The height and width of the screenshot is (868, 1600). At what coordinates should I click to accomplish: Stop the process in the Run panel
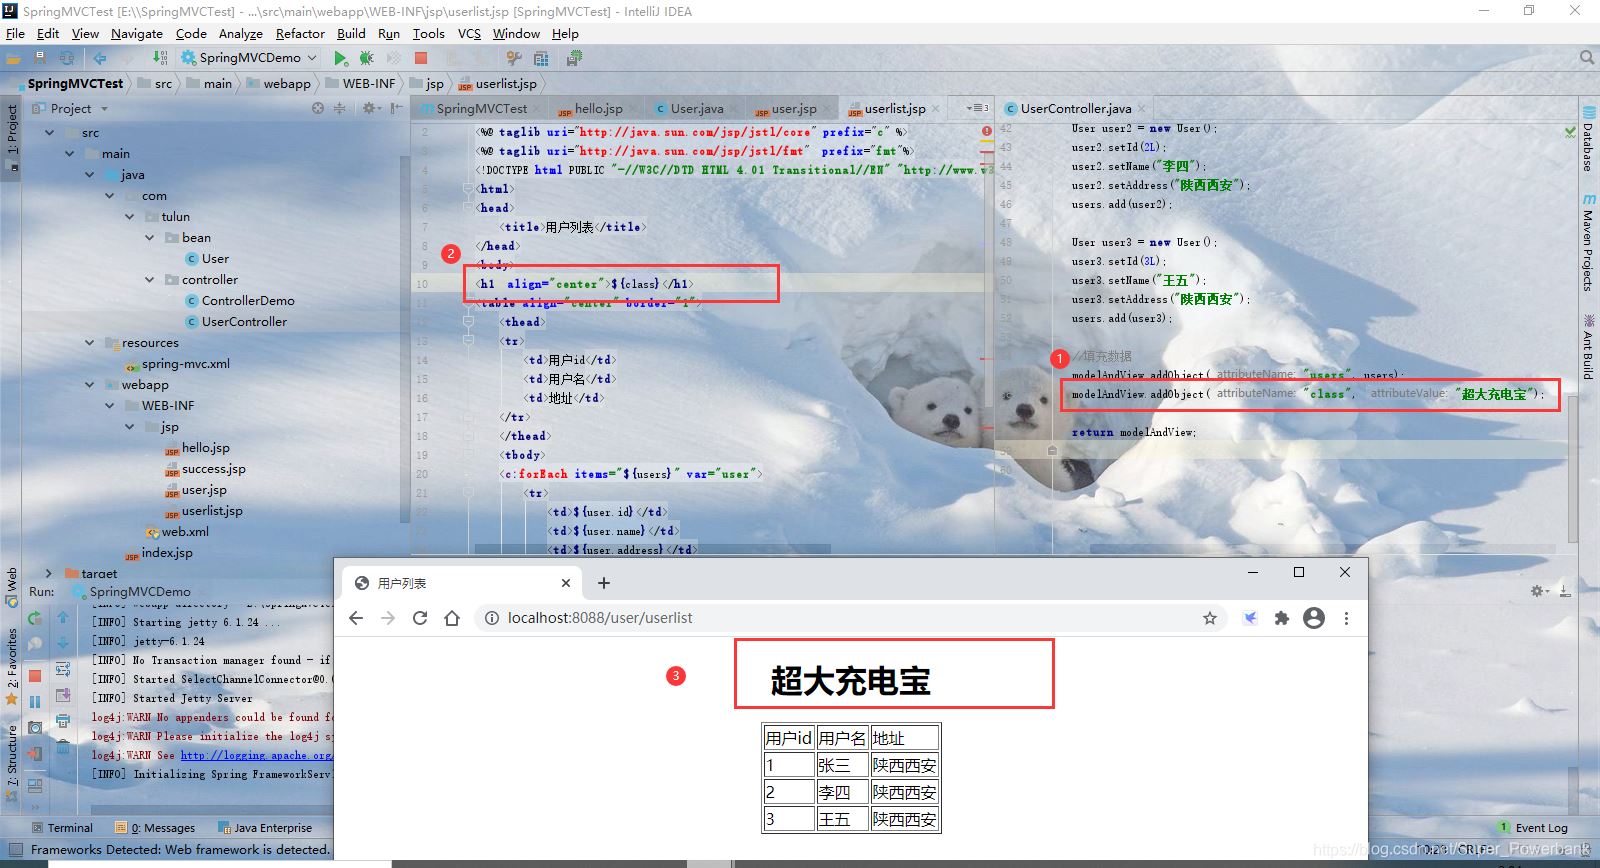pos(35,677)
